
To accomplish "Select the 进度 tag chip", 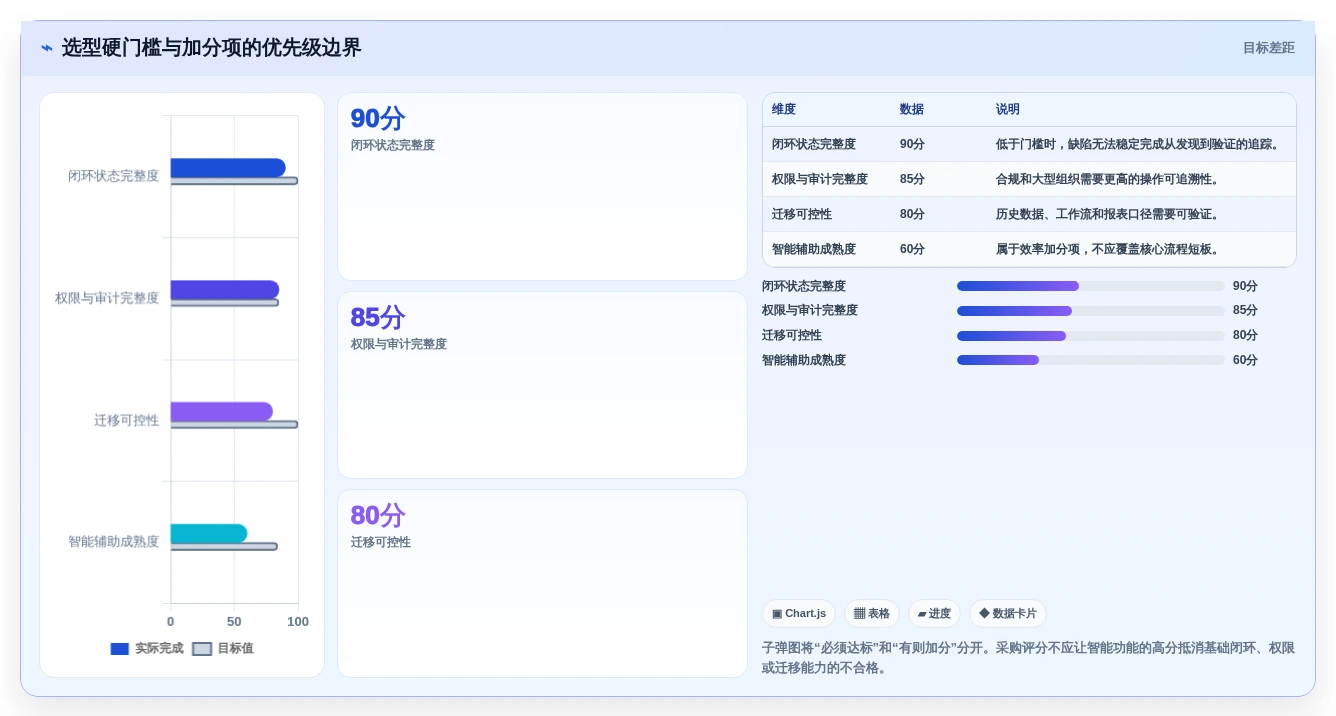I will (x=934, y=613).
